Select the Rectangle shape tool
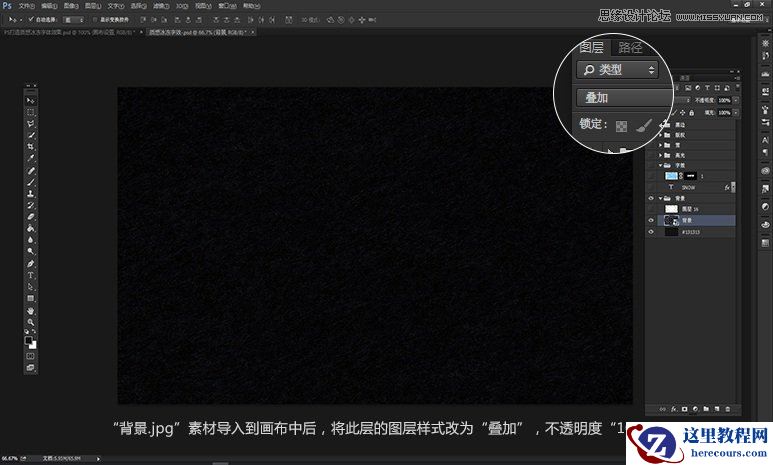Image resolution: width=773 pixels, height=465 pixels. (31, 298)
